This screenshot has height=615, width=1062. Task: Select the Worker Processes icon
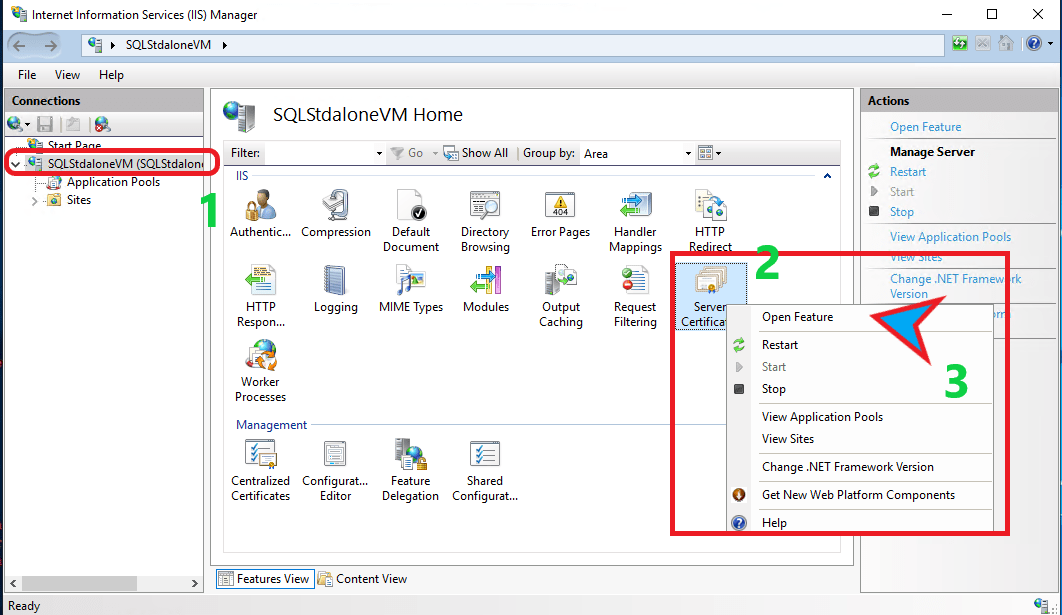[261, 355]
